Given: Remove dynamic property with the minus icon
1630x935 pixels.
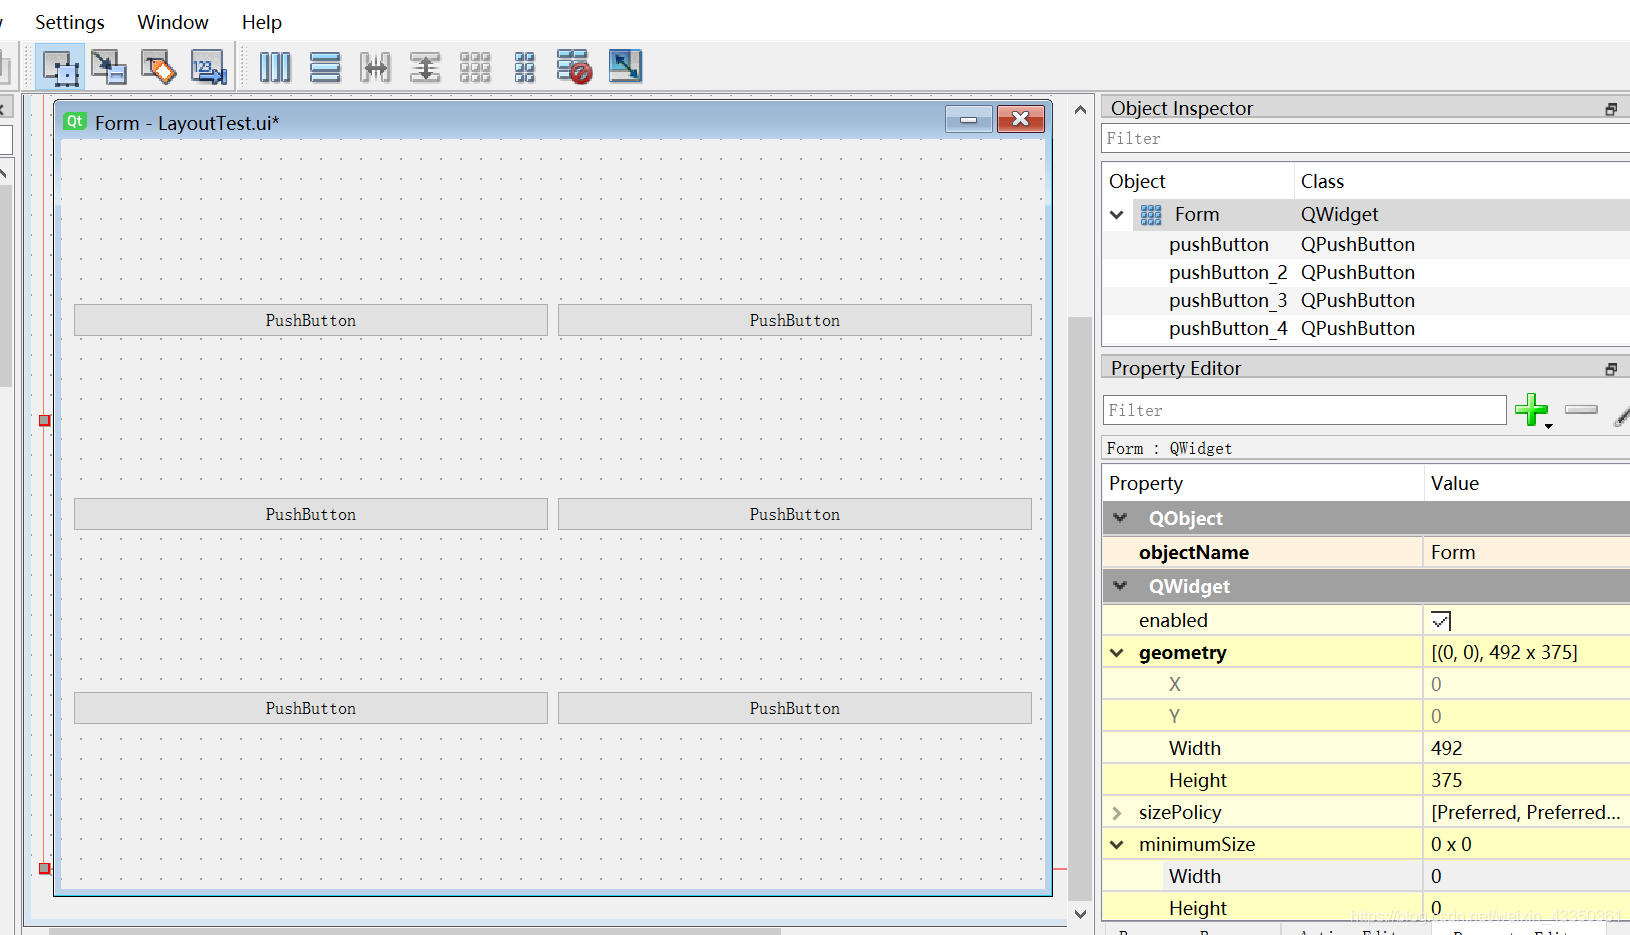Looking at the screenshot, I should (1581, 410).
